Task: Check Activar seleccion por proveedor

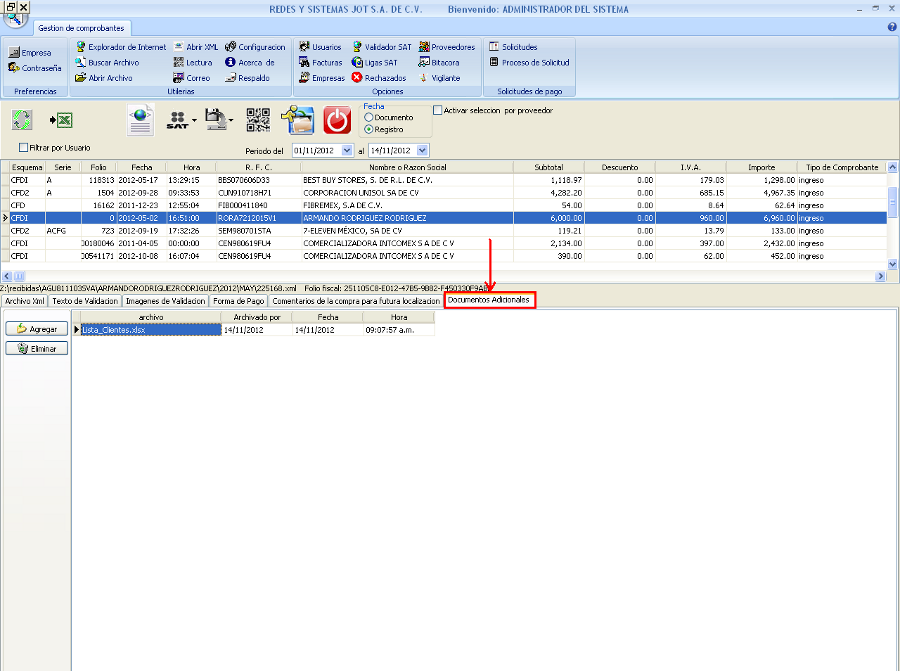Action: point(438,111)
